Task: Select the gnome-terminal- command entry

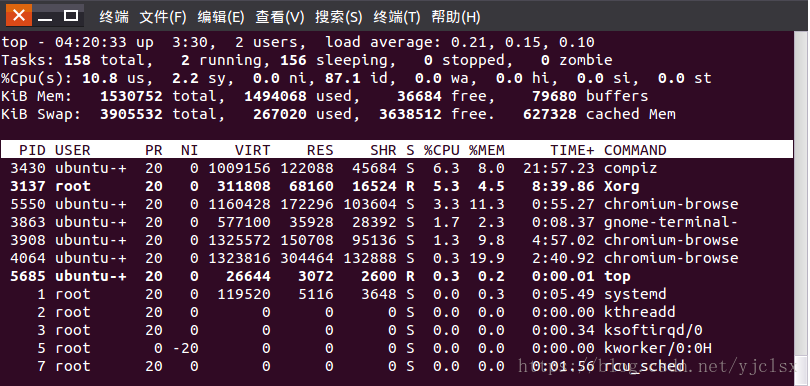Action: click(671, 222)
